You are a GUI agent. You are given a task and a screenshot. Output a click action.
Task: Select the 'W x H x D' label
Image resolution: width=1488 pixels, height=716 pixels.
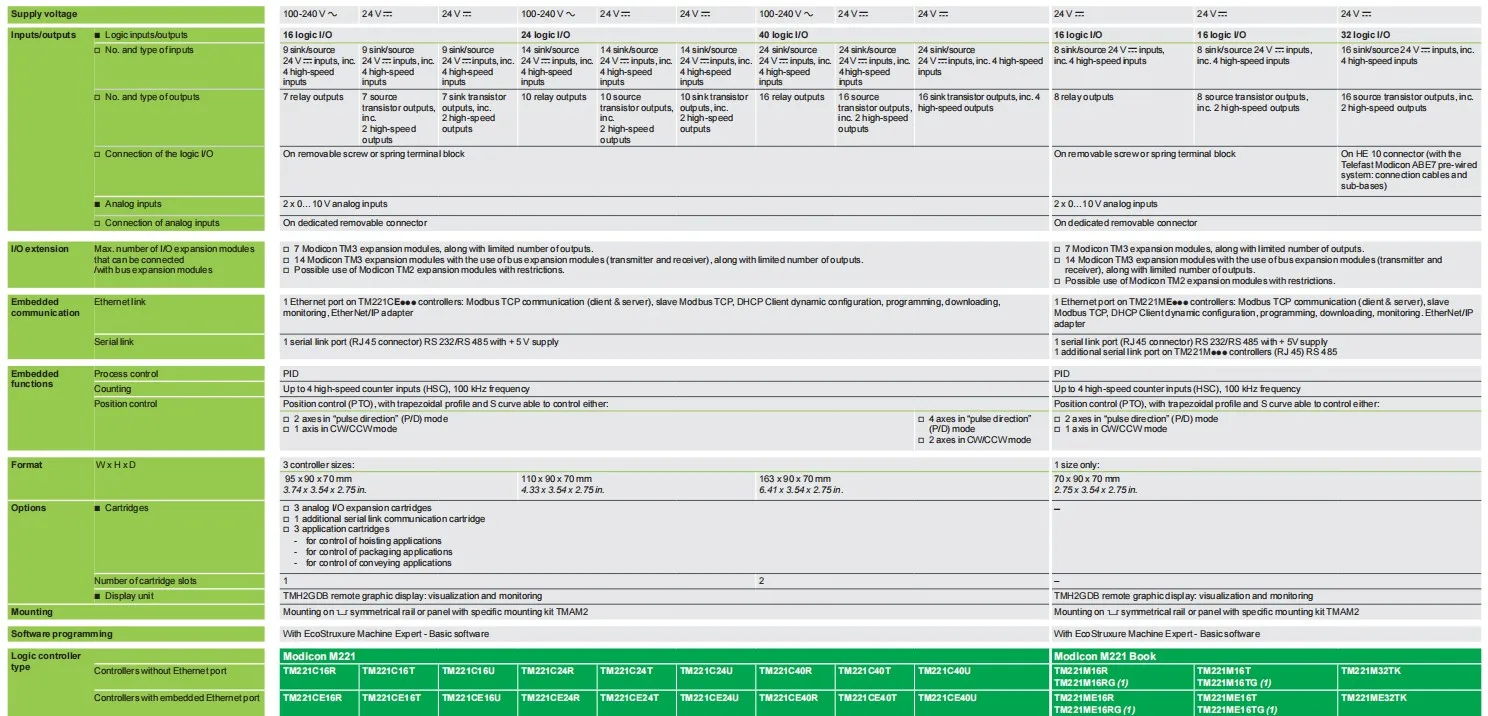click(x=115, y=465)
